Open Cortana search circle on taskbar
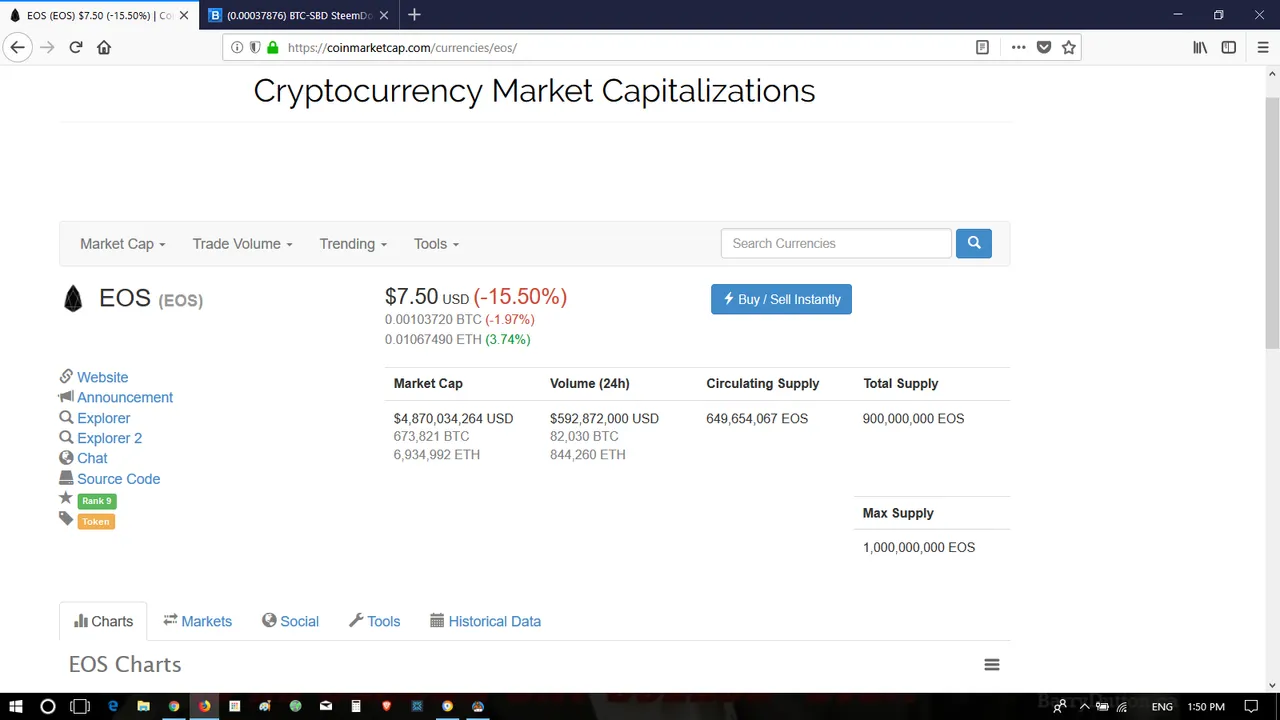 [x=47, y=706]
